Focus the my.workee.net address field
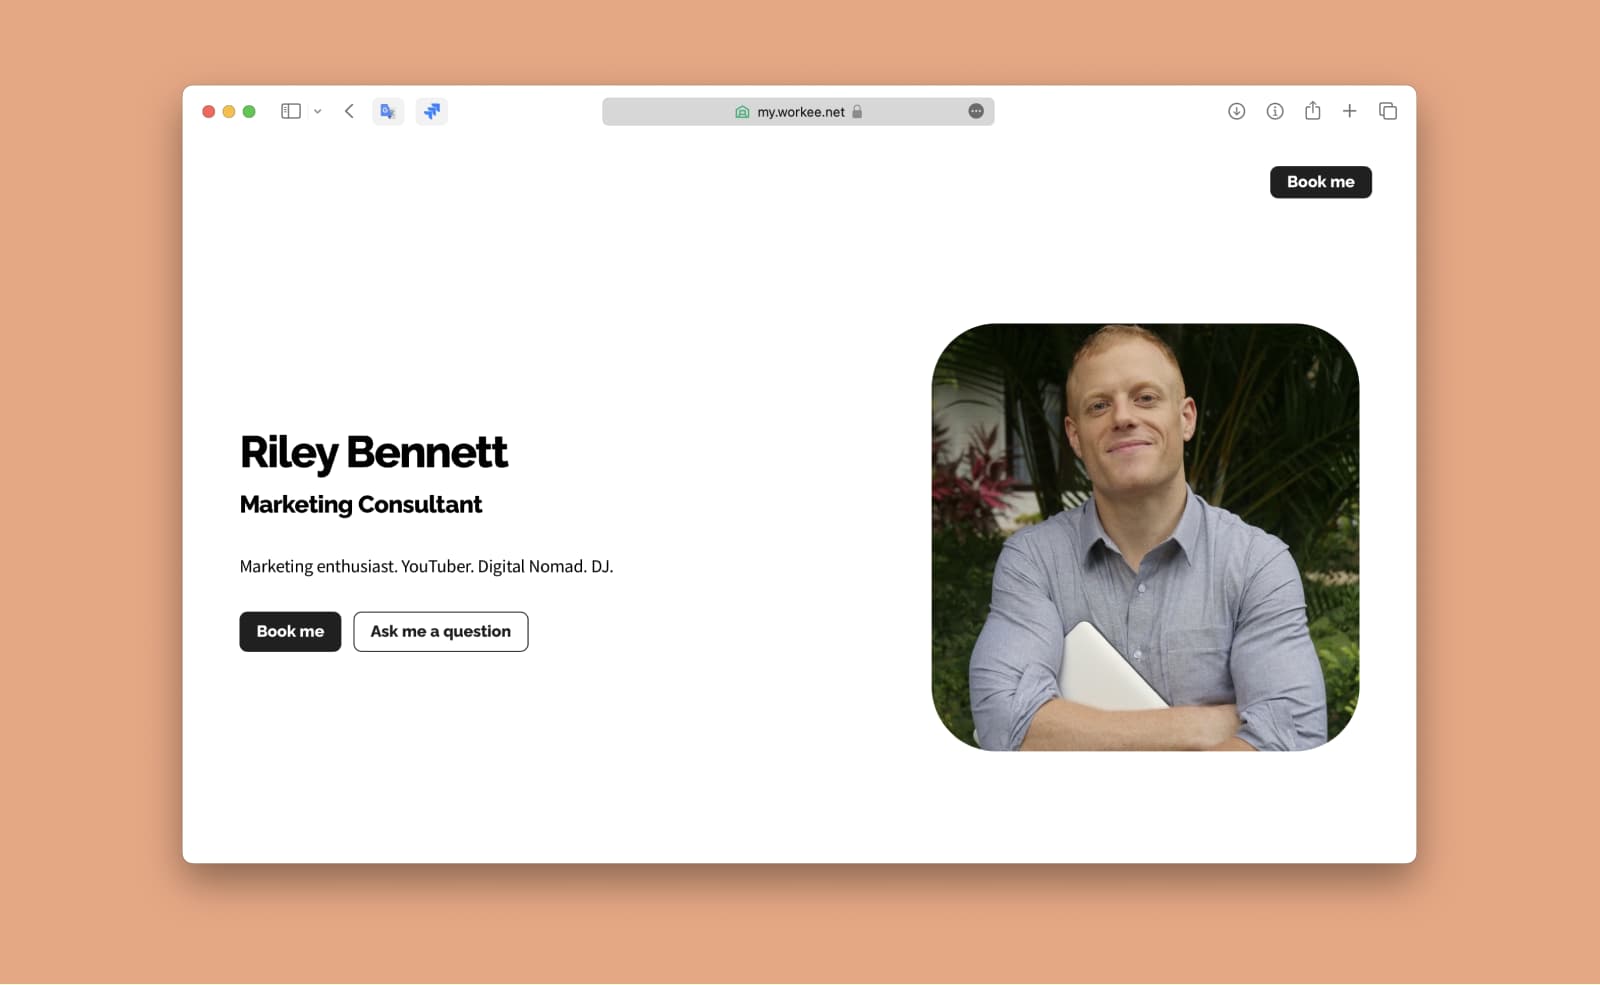Image resolution: width=1600 pixels, height=985 pixels. 798,112
